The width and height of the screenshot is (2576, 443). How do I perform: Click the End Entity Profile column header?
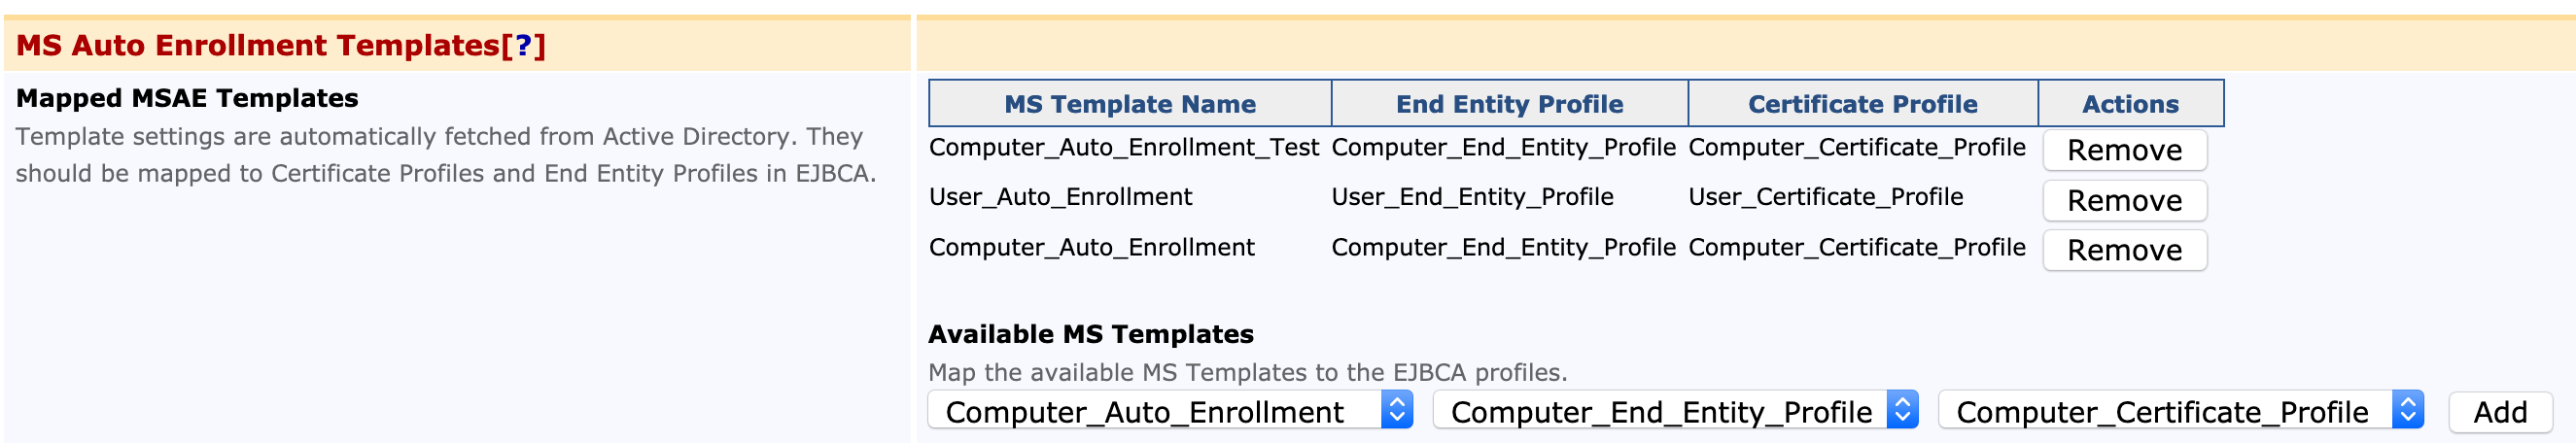click(1508, 104)
